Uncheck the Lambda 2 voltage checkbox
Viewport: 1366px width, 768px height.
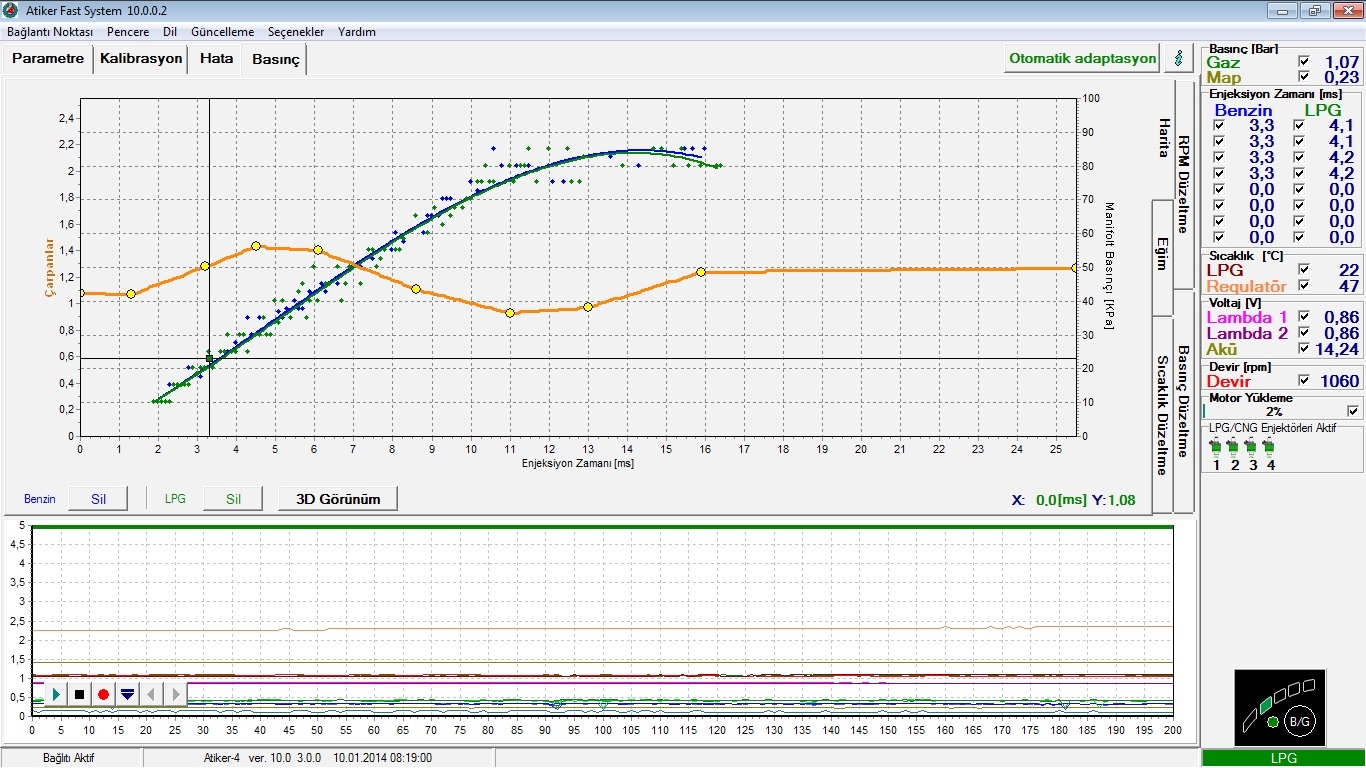(1303, 333)
